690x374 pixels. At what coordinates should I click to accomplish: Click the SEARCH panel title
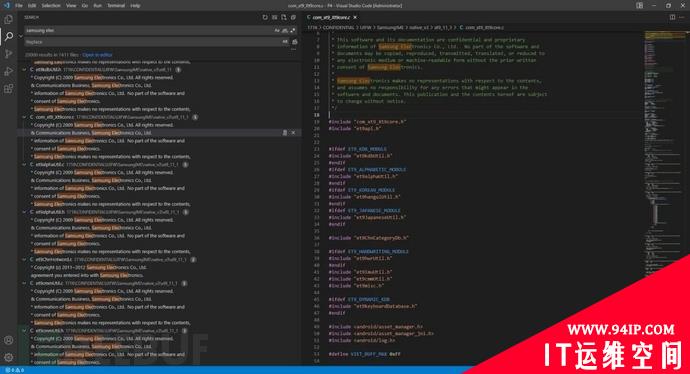tap(32, 17)
